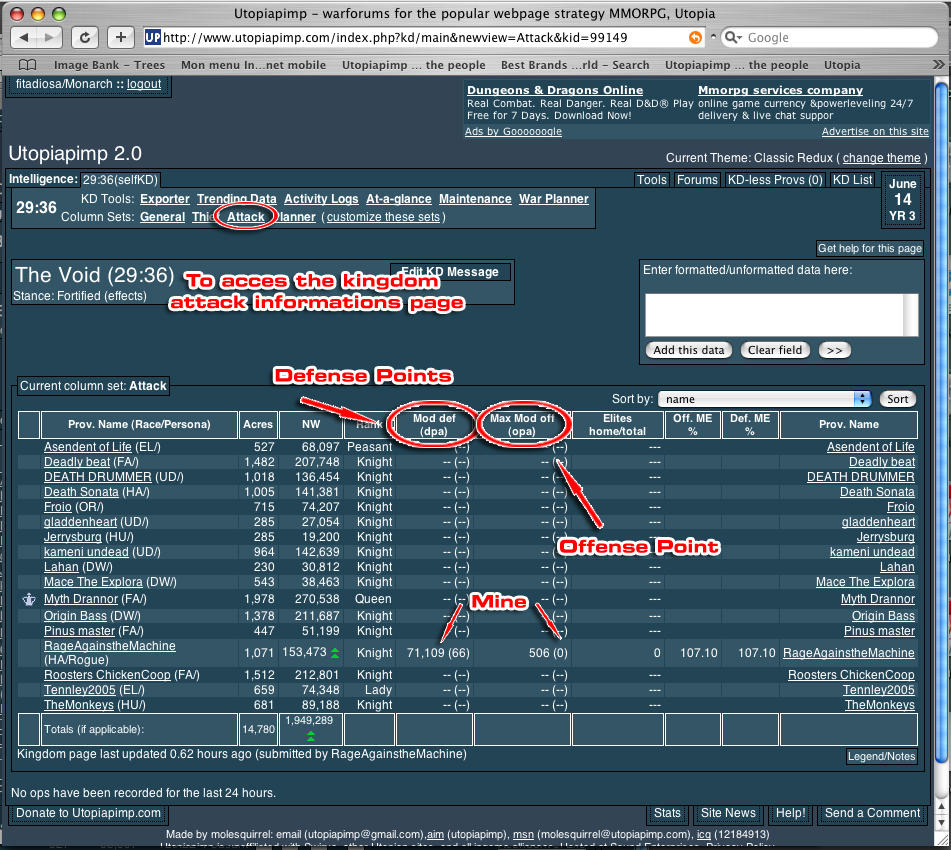Open the War Planner link
951x850 pixels.
[x=554, y=199]
